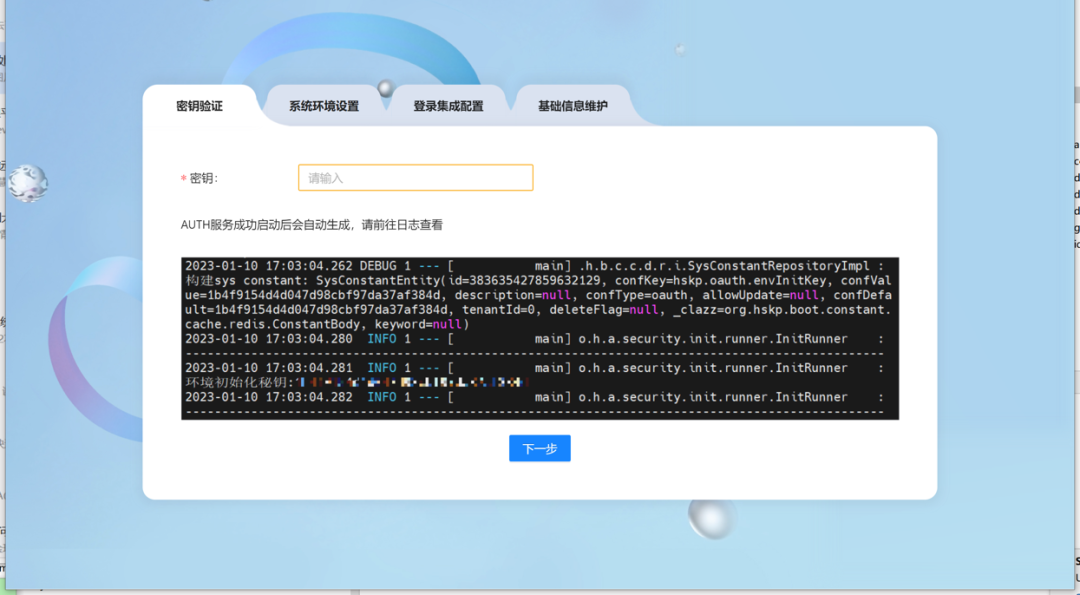Click the 下一步 button
This screenshot has width=1080, height=595.
tap(539, 448)
